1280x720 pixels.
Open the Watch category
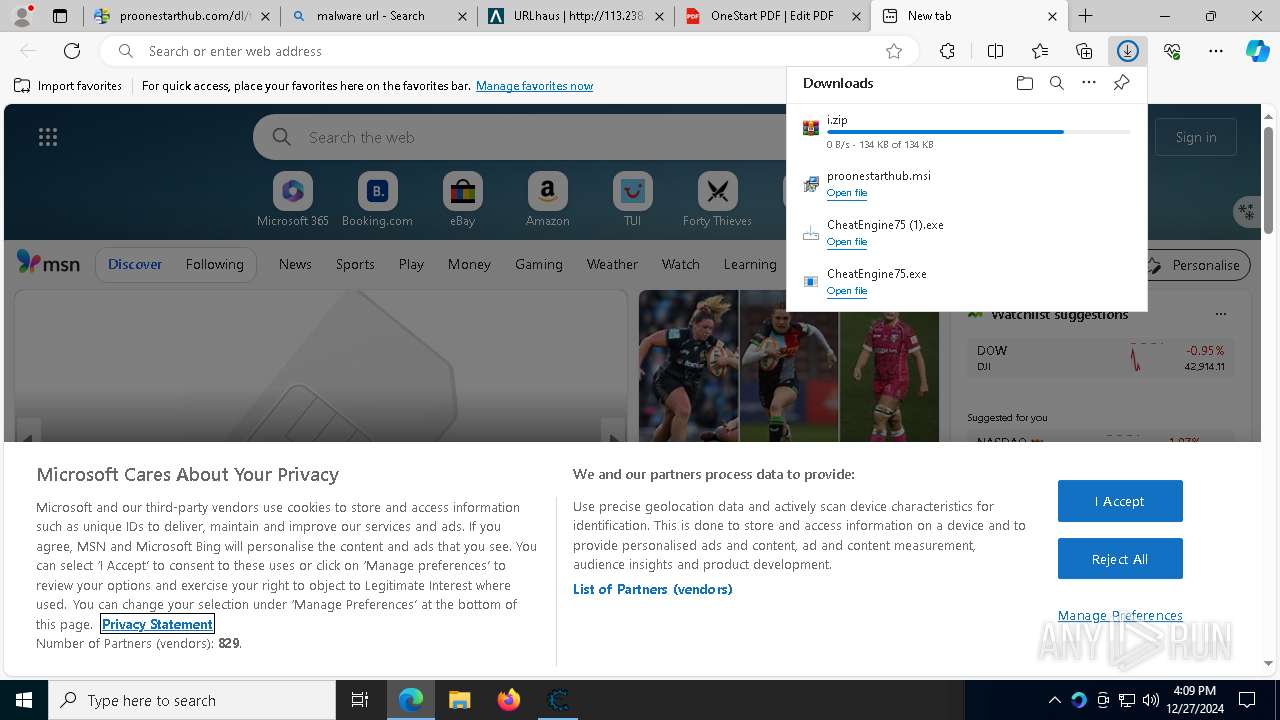coord(680,264)
